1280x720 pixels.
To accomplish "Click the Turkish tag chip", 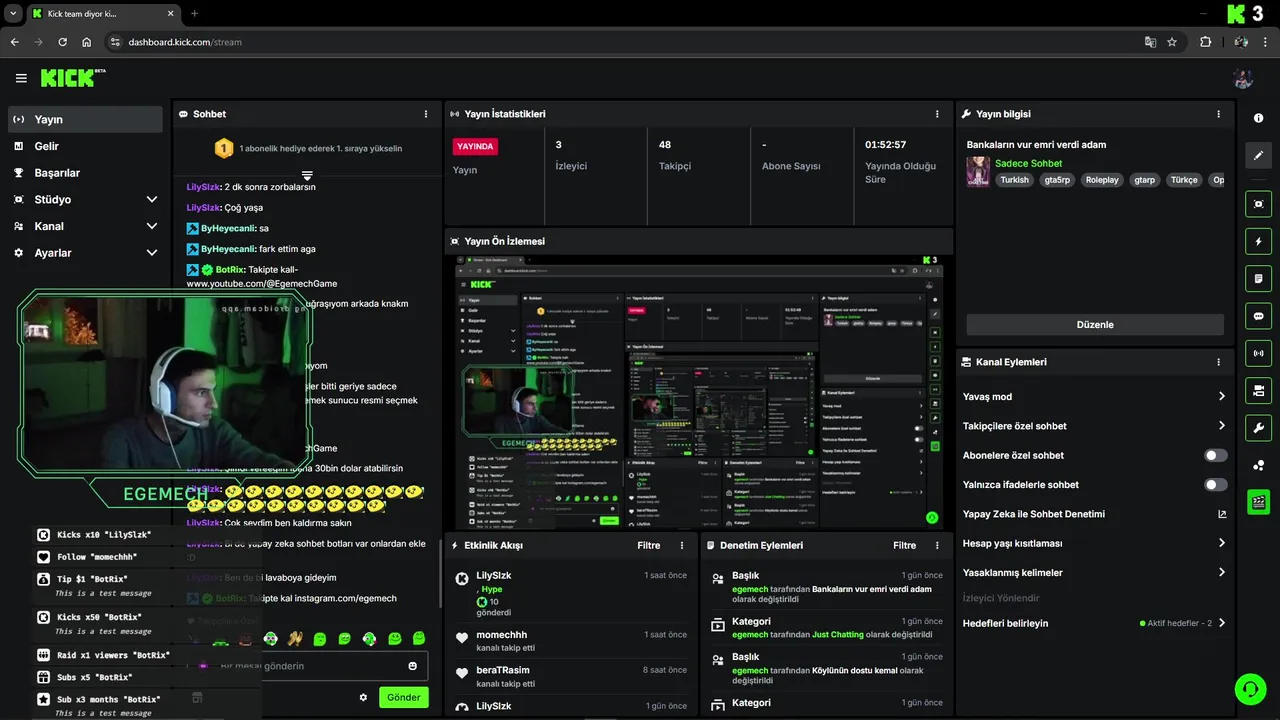I will pos(1014,180).
